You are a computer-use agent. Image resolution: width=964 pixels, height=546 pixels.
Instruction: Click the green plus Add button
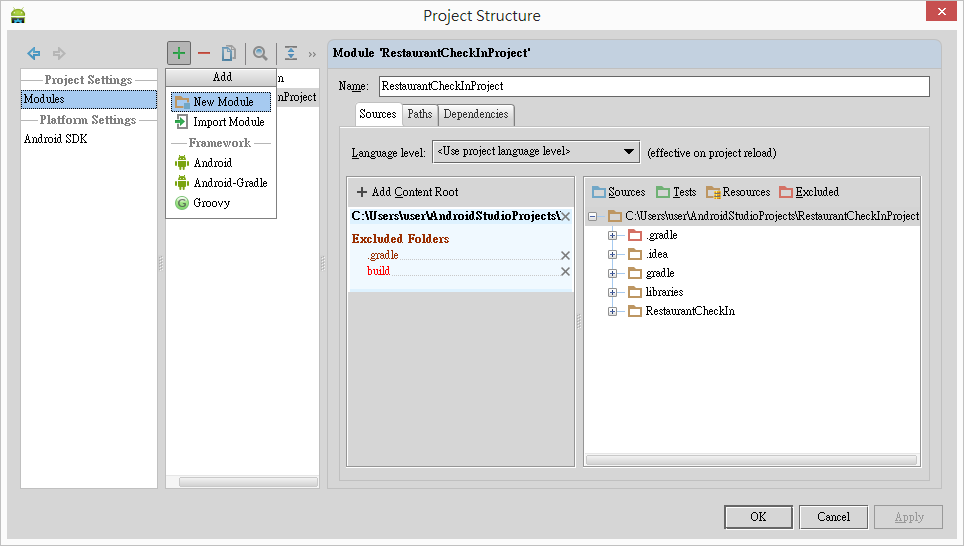tap(178, 53)
